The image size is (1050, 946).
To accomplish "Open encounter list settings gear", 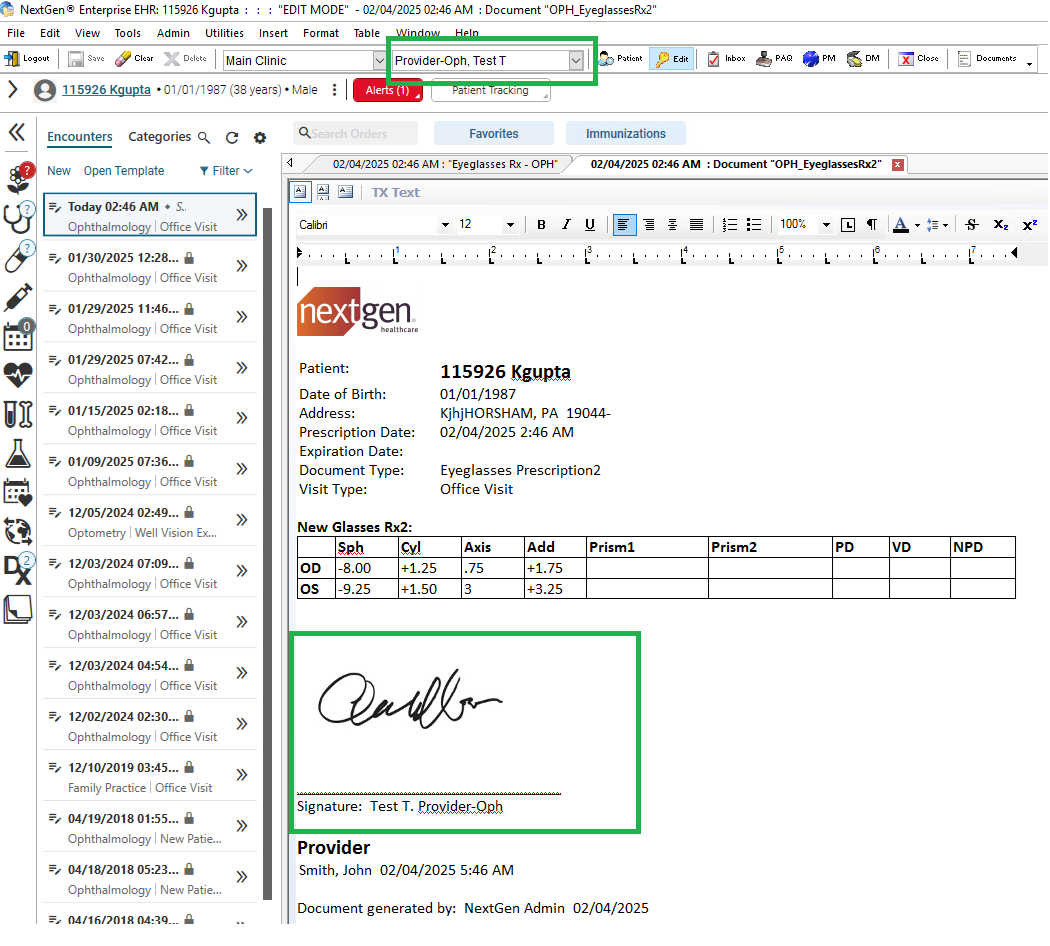I will (260, 137).
